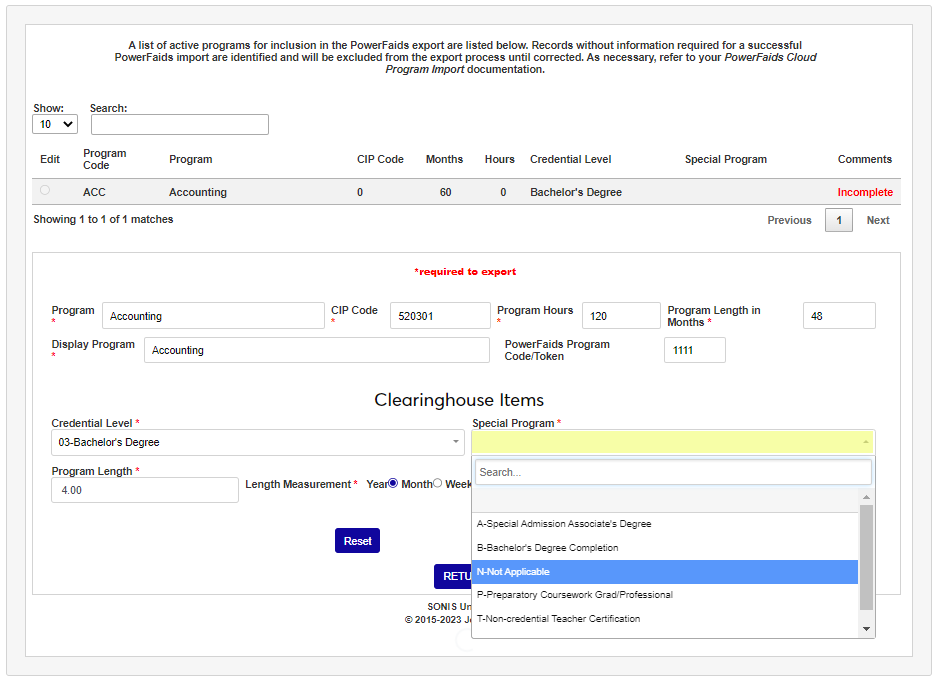
Task: Click page 1 pagination button
Action: (838, 220)
